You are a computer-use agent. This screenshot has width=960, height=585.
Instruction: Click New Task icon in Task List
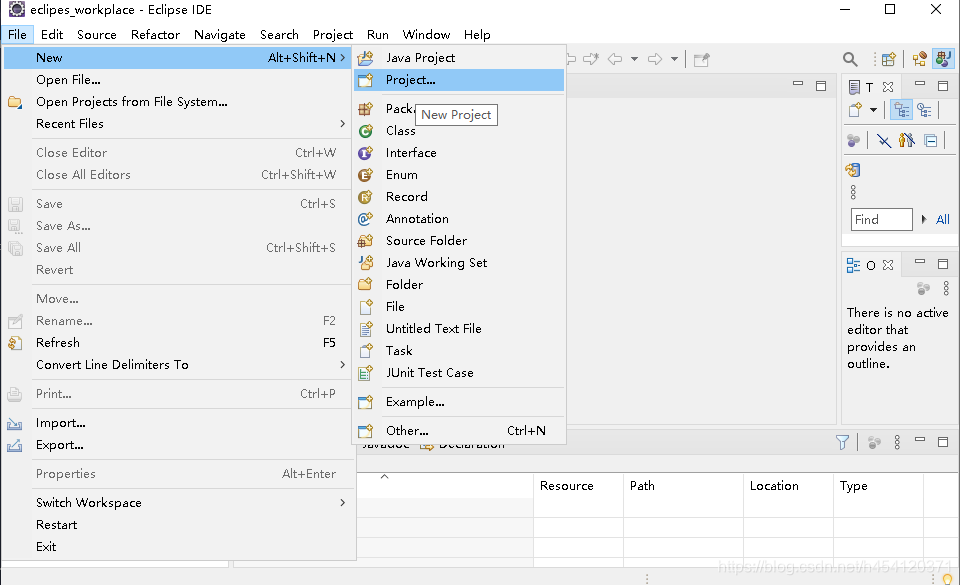tap(855, 110)
